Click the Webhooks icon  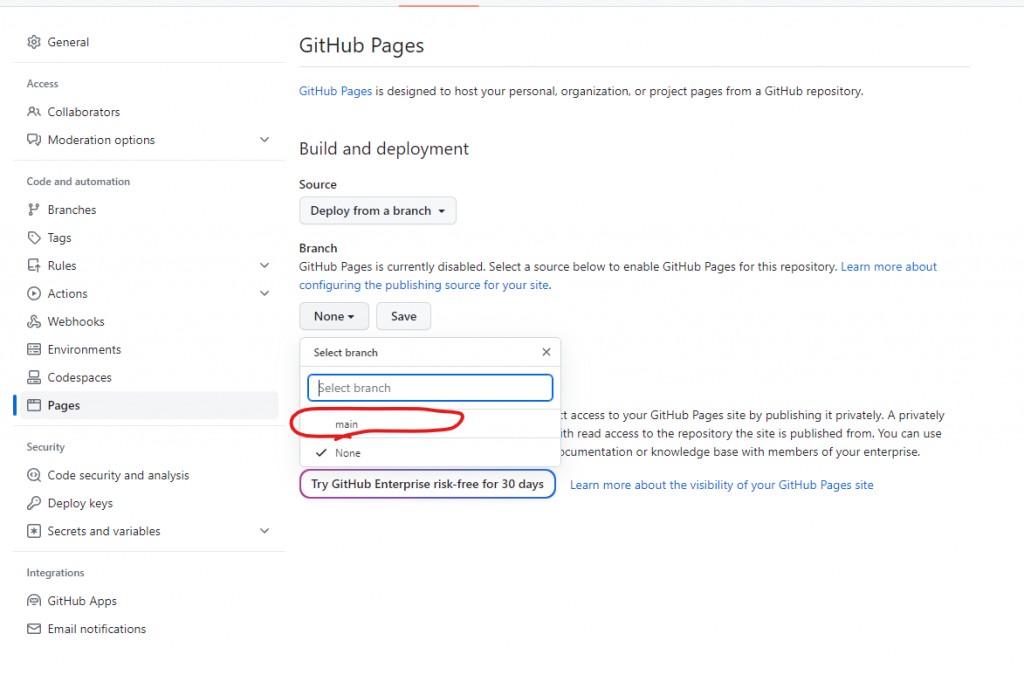[x=34, y=321]
